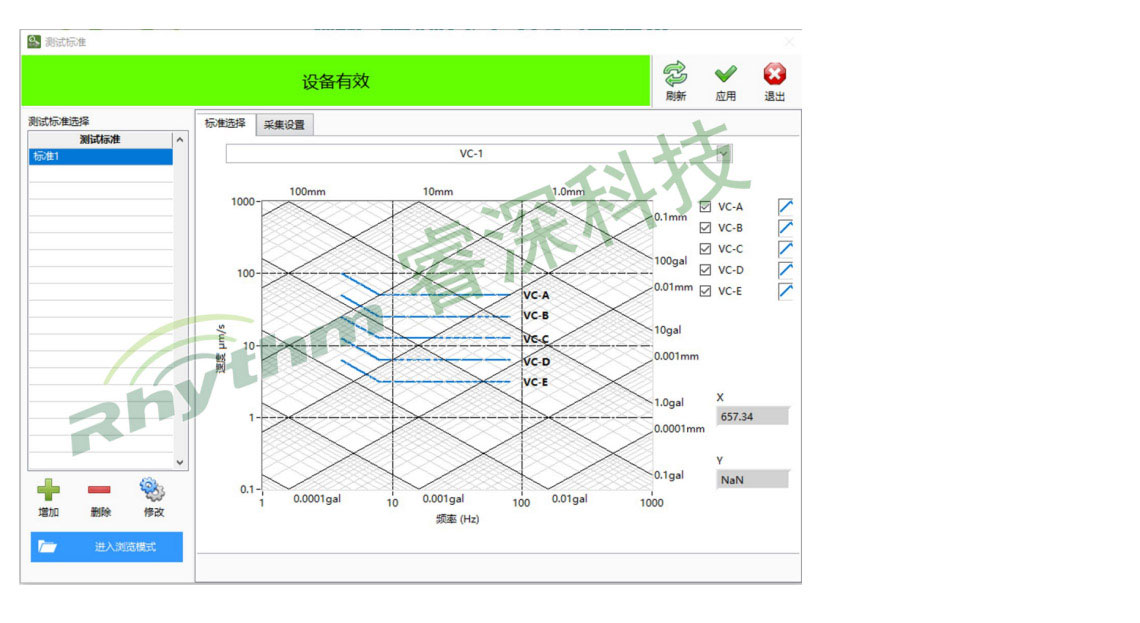Click the 频率 (Hz) axis label
Screen dimensions: 1140x623
[x=457, y=519]
